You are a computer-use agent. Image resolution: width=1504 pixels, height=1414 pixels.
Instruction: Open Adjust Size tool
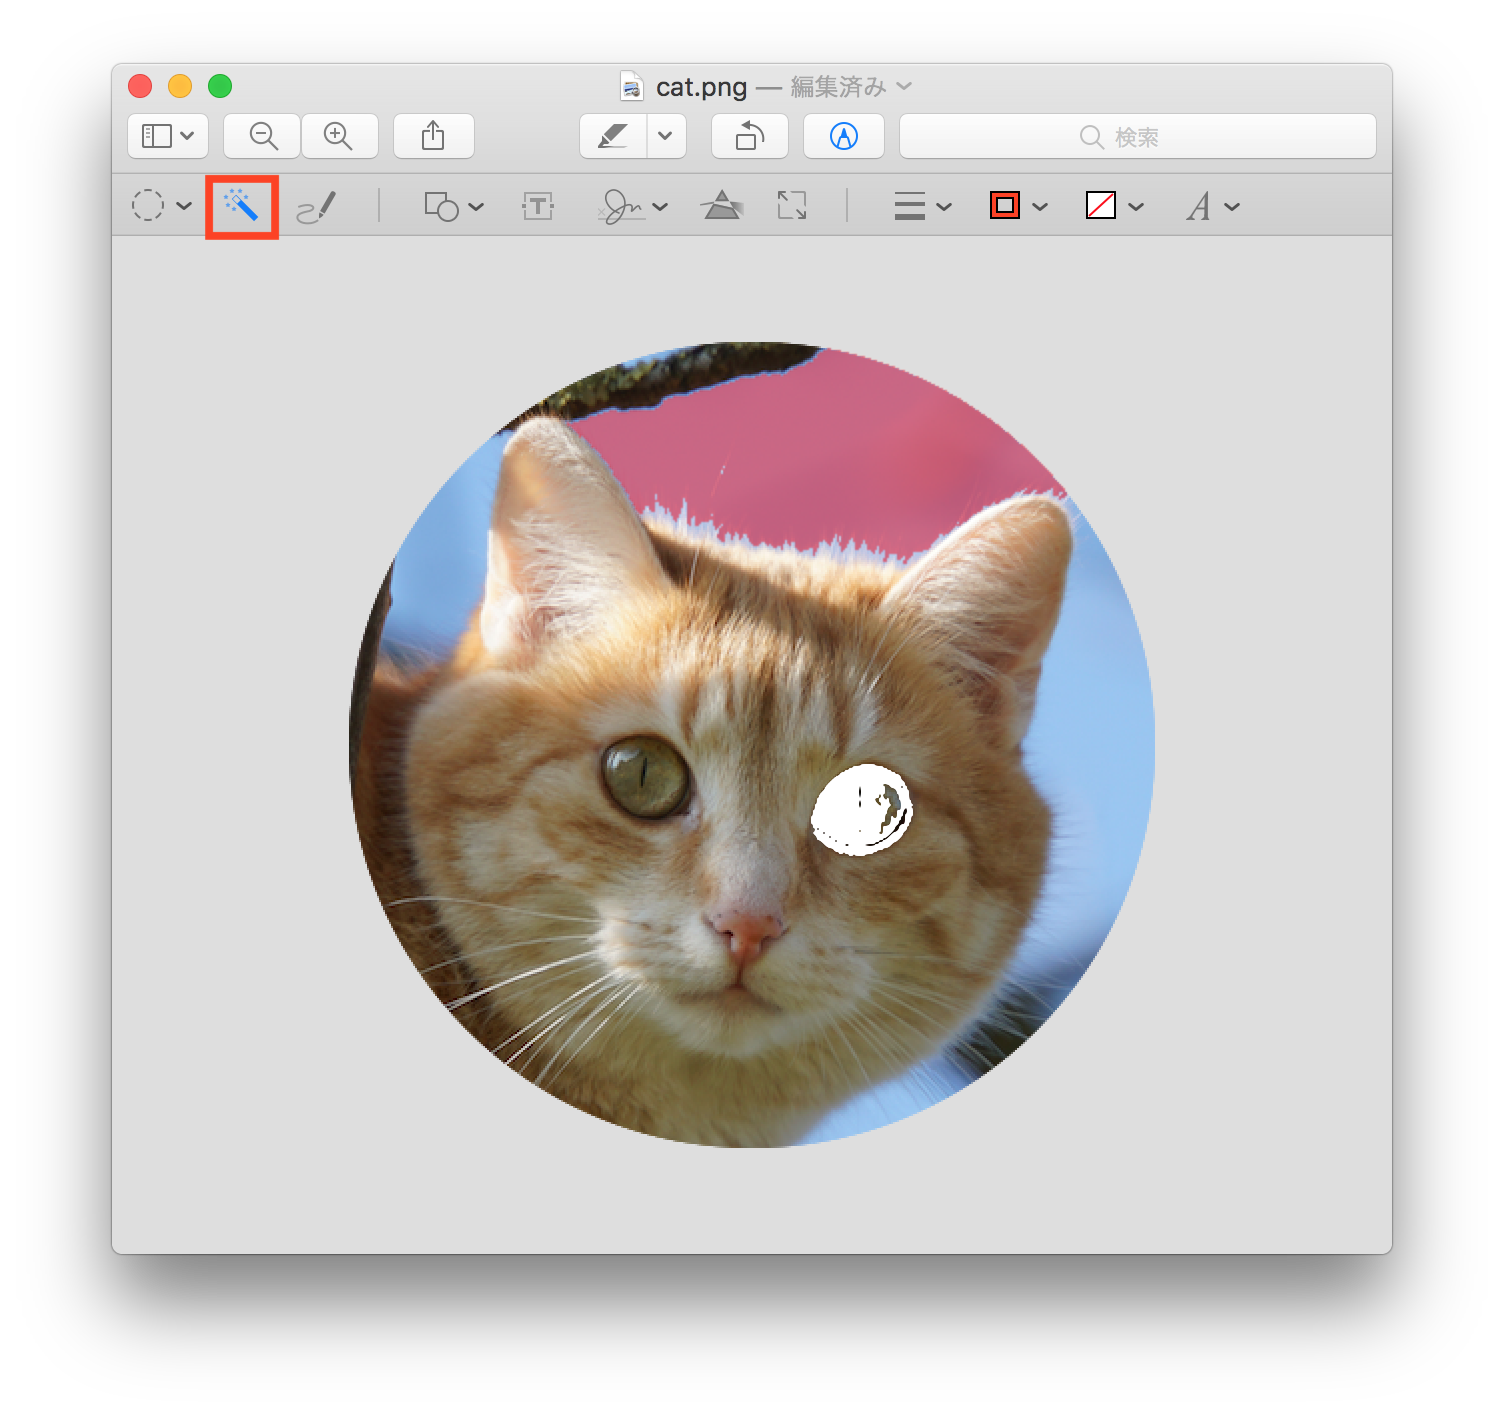(x=792, y=206)
